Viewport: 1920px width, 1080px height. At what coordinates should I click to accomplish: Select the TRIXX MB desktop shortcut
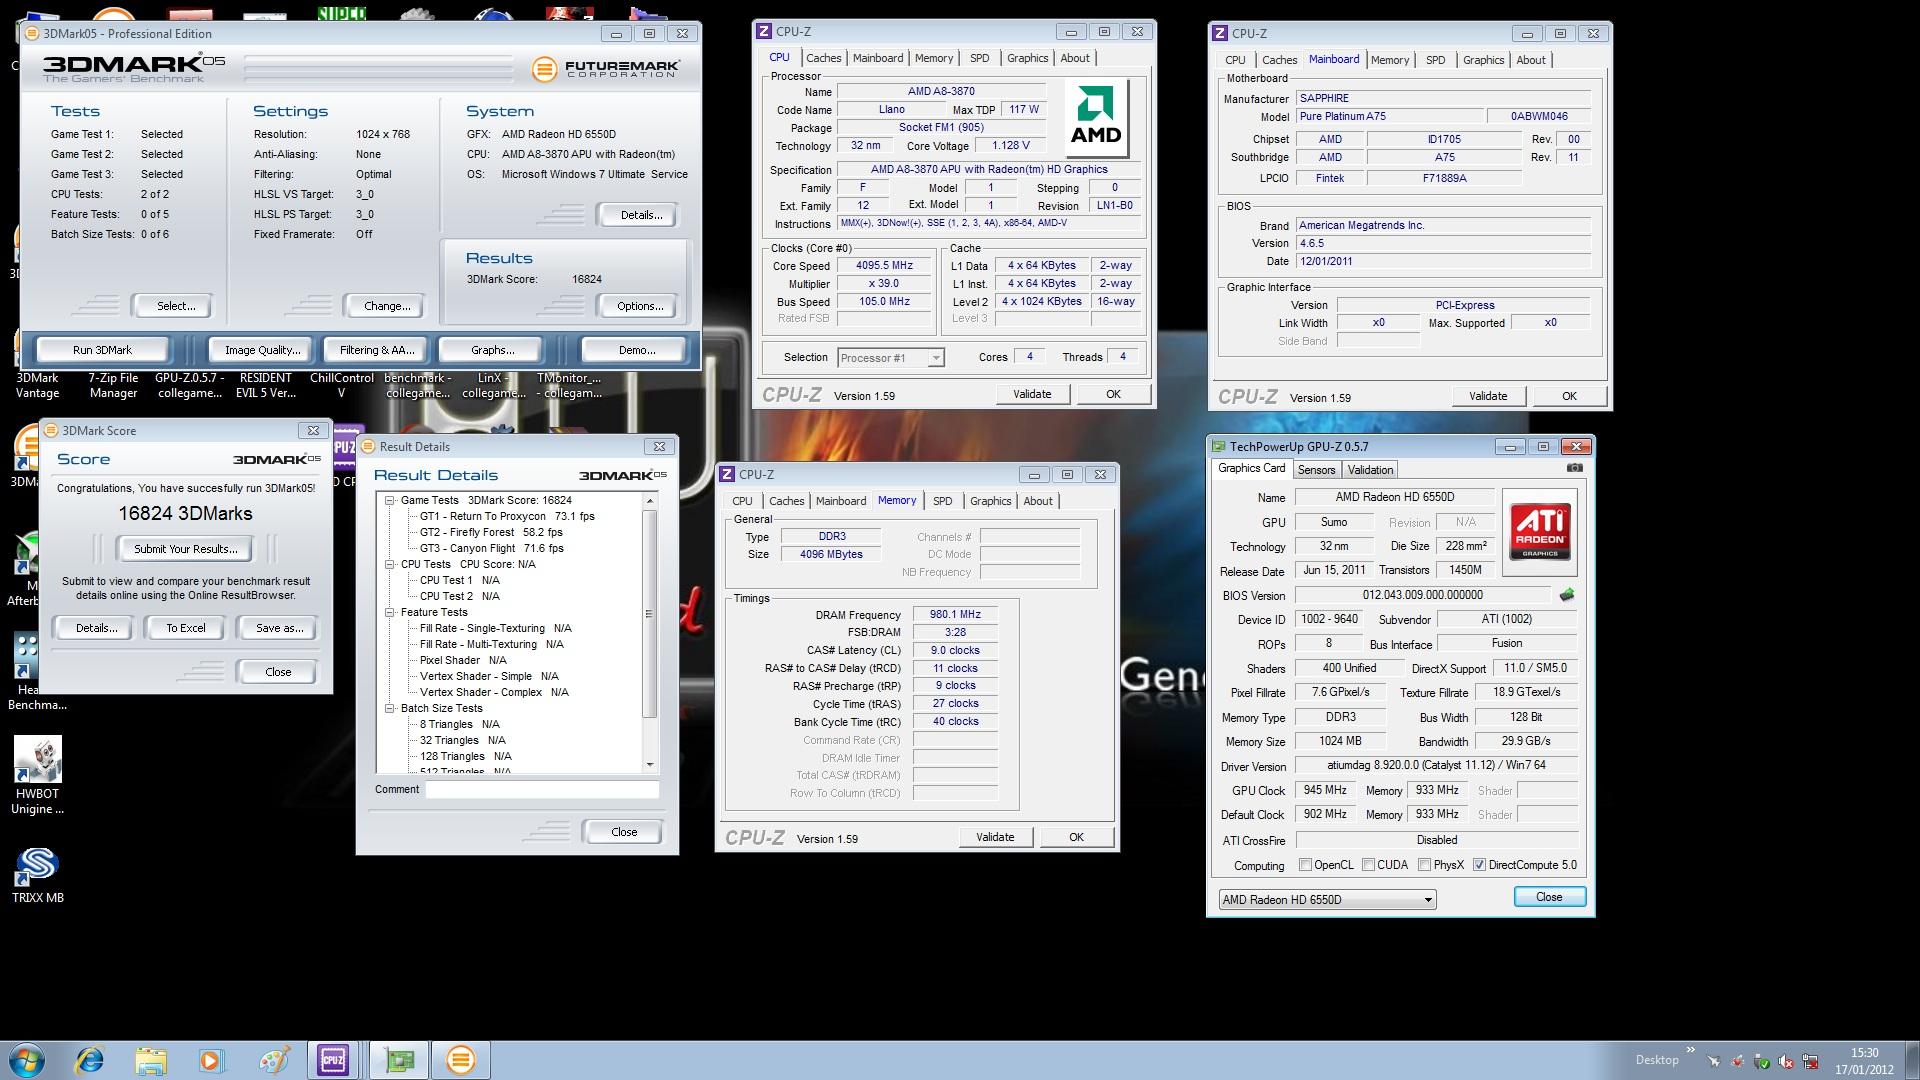38,875
